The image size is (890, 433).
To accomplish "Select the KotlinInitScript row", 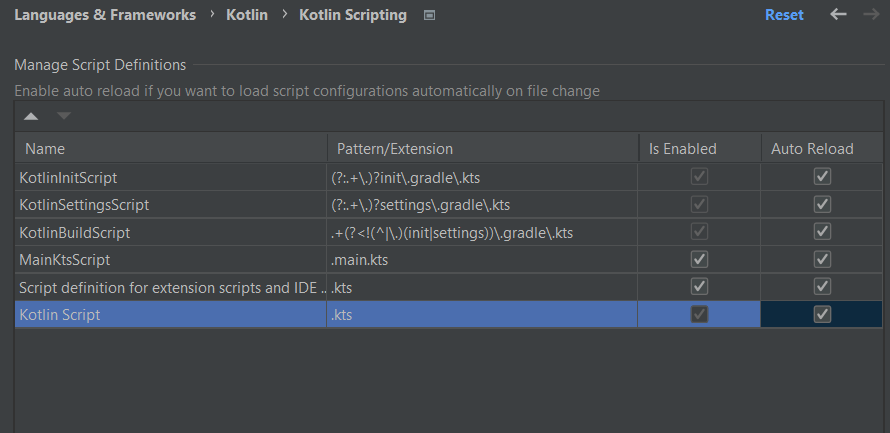I will pyautogui.click(x=68, y=177).
